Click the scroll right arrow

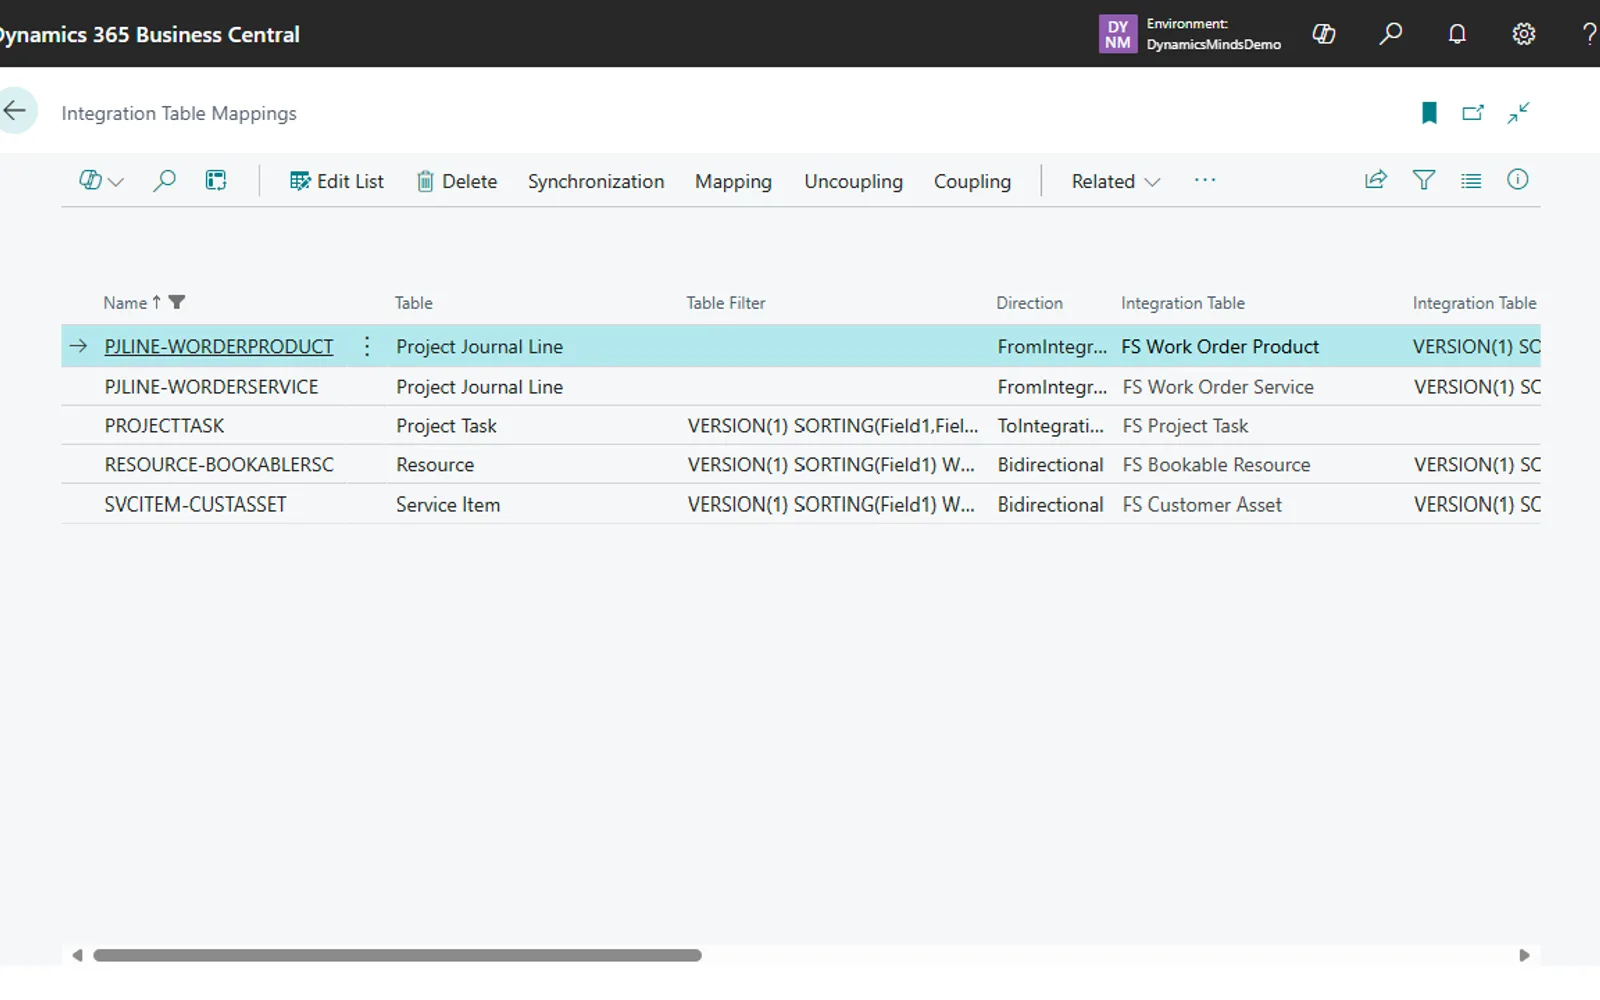click(1524, 955)
